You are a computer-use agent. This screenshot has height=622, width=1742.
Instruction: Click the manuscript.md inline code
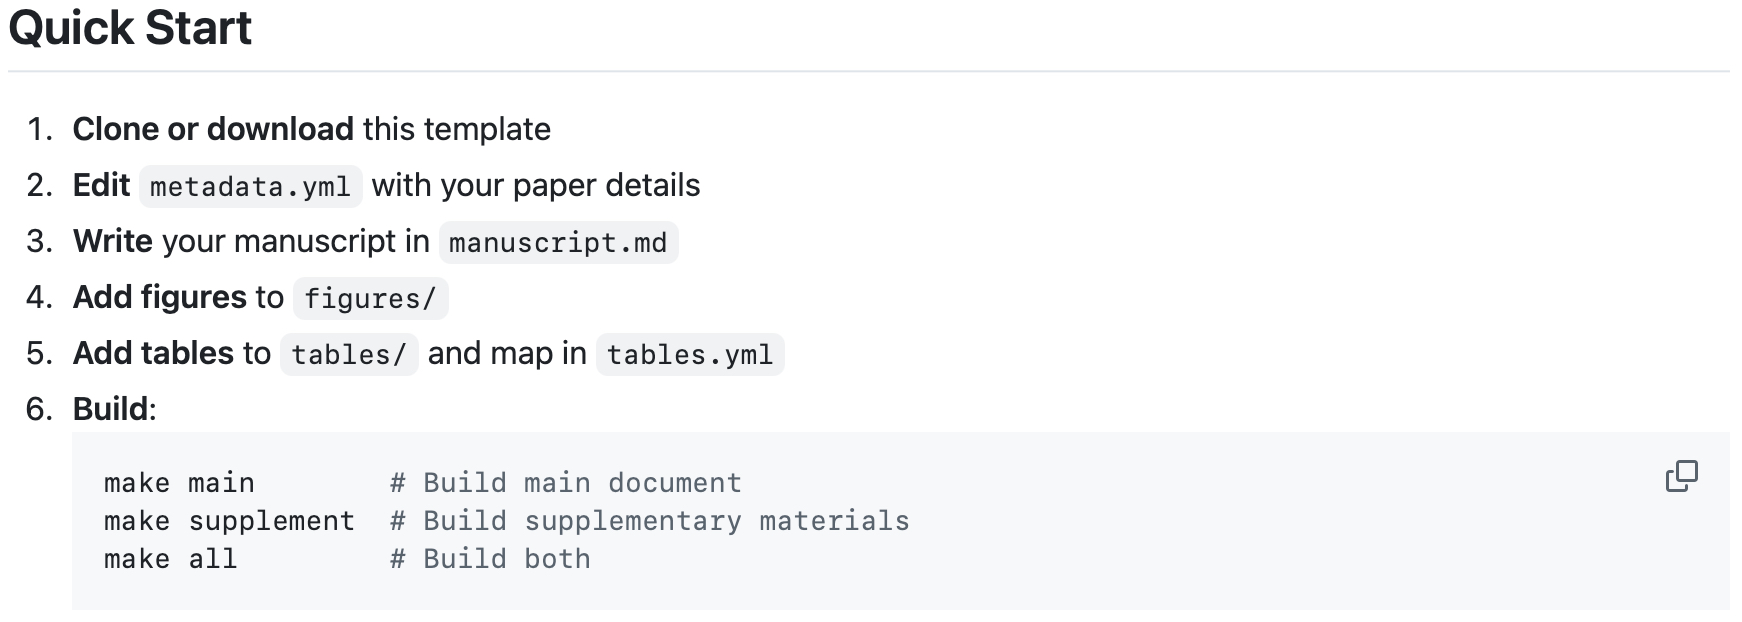[x=558, y=243]
